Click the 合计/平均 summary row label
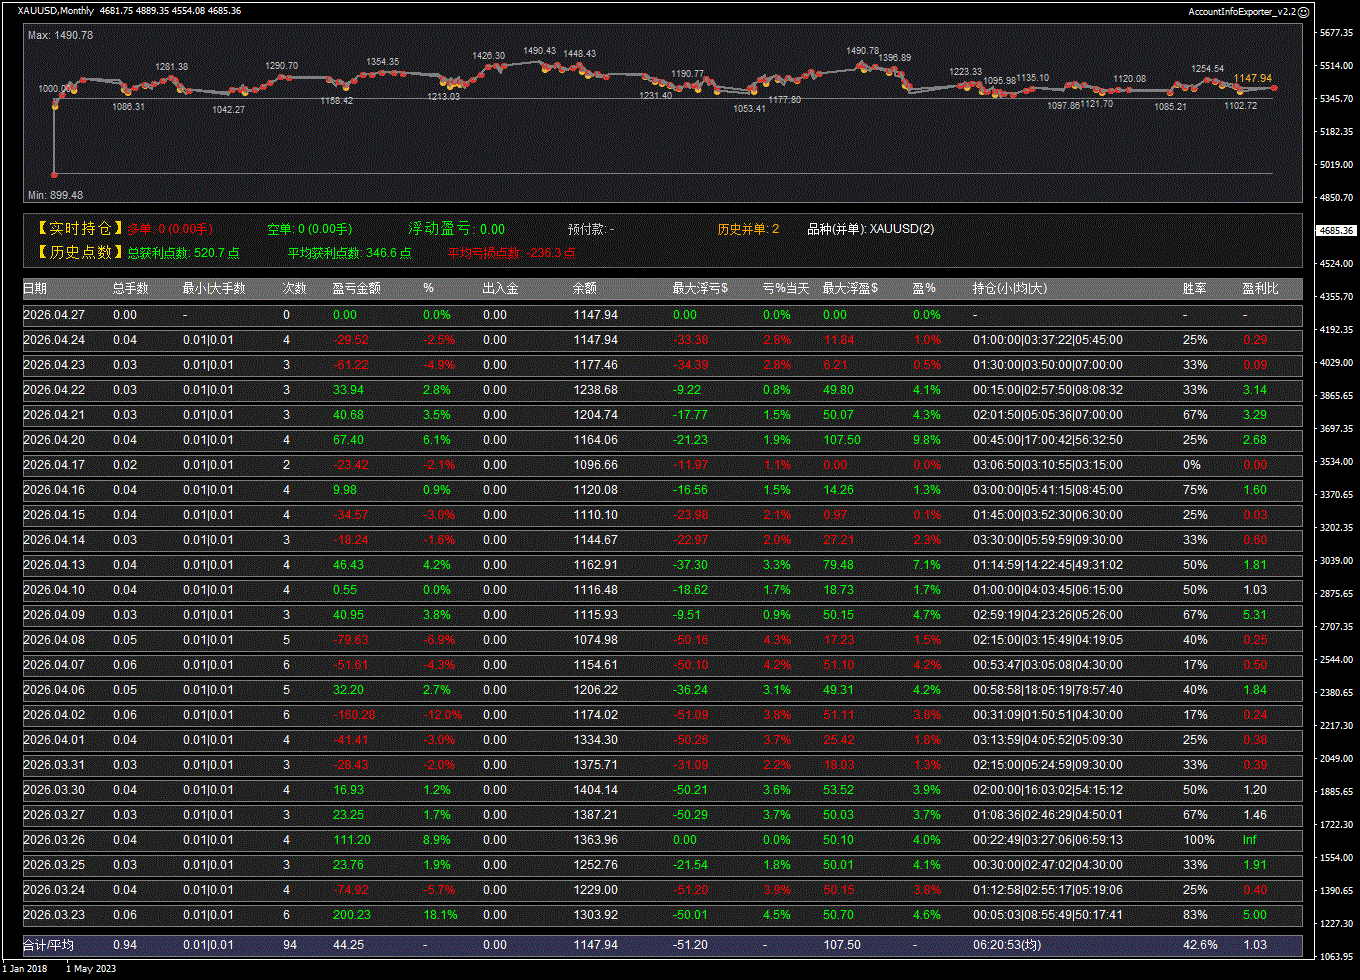 (48, 945)
